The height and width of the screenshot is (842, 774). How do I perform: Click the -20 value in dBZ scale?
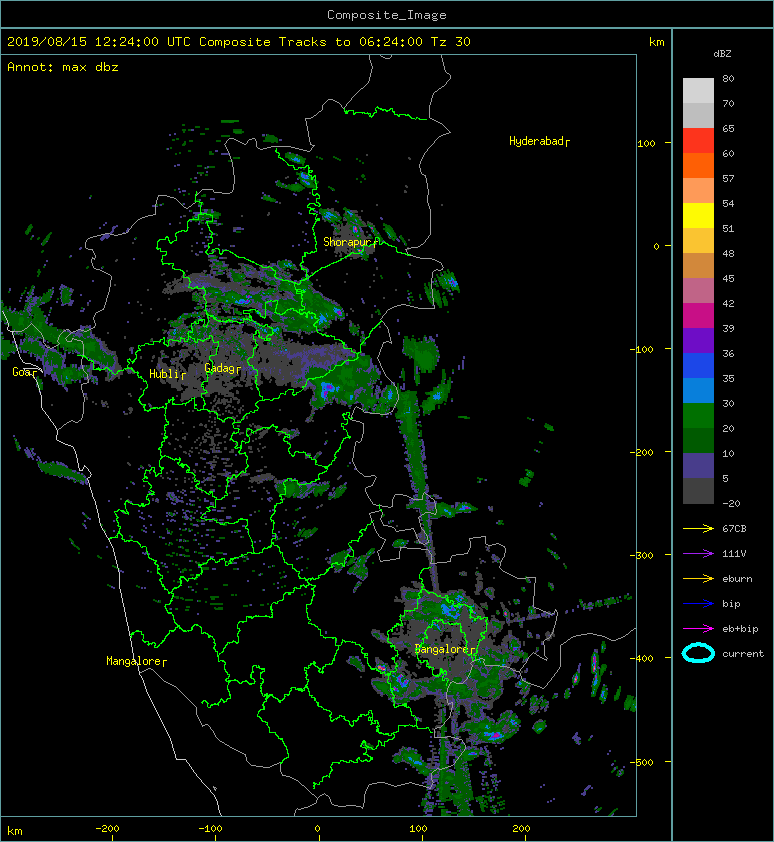point(731,504)
